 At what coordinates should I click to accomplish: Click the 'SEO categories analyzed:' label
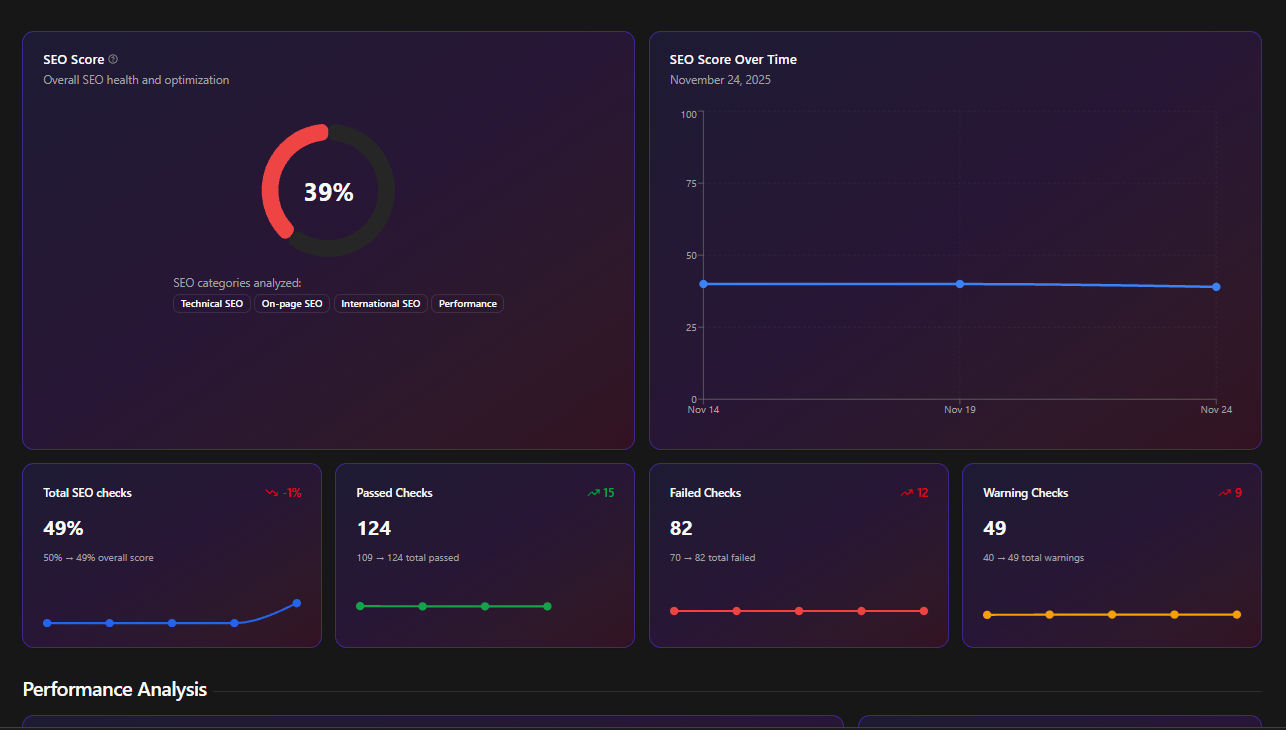tap(237, 283)
